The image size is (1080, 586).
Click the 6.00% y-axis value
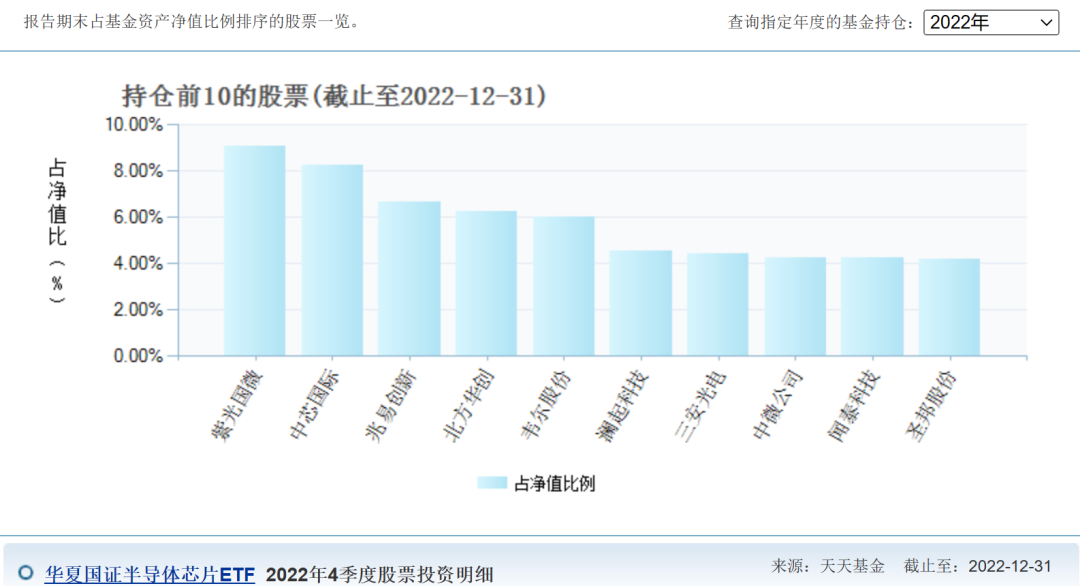pos(138,217)
